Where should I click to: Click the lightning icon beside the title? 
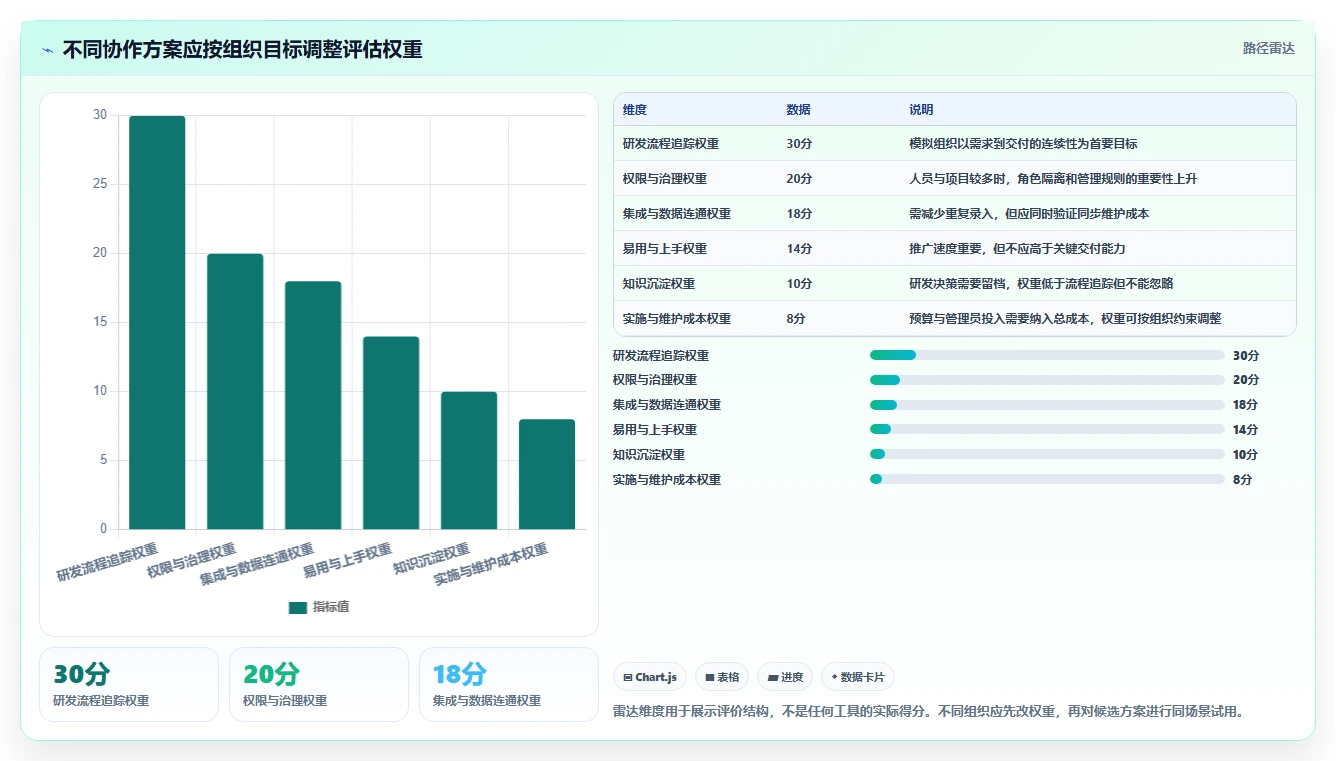coord(48,50)
